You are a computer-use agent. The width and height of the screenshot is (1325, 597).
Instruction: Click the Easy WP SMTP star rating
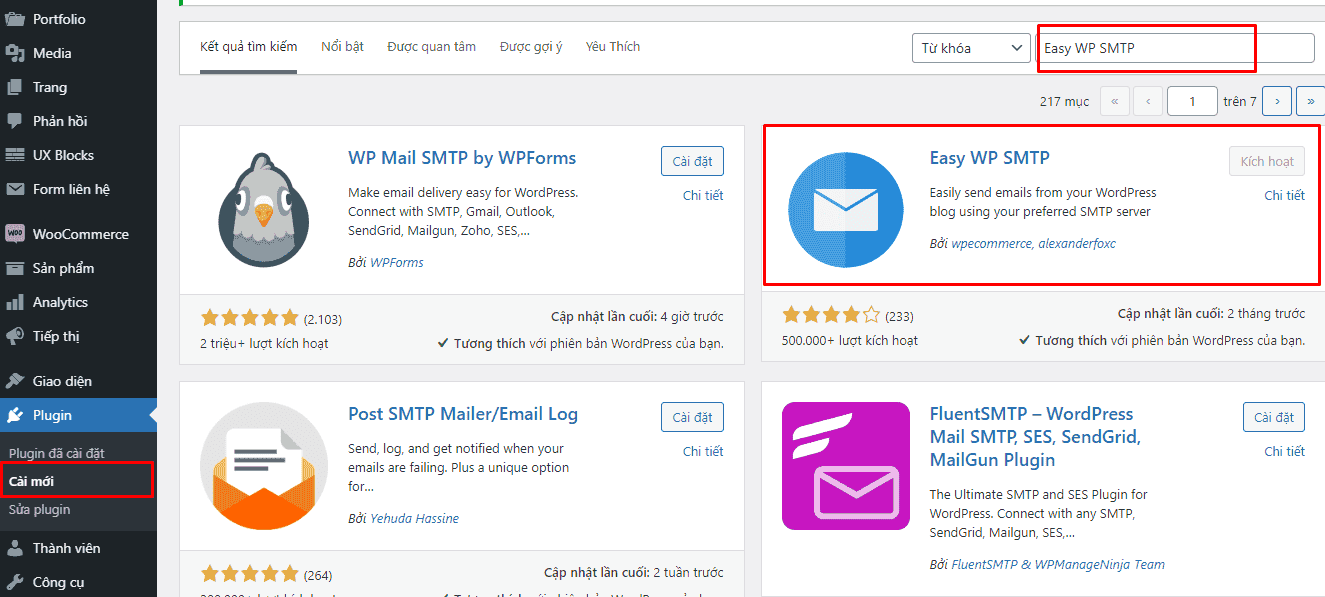pos(831,315)
